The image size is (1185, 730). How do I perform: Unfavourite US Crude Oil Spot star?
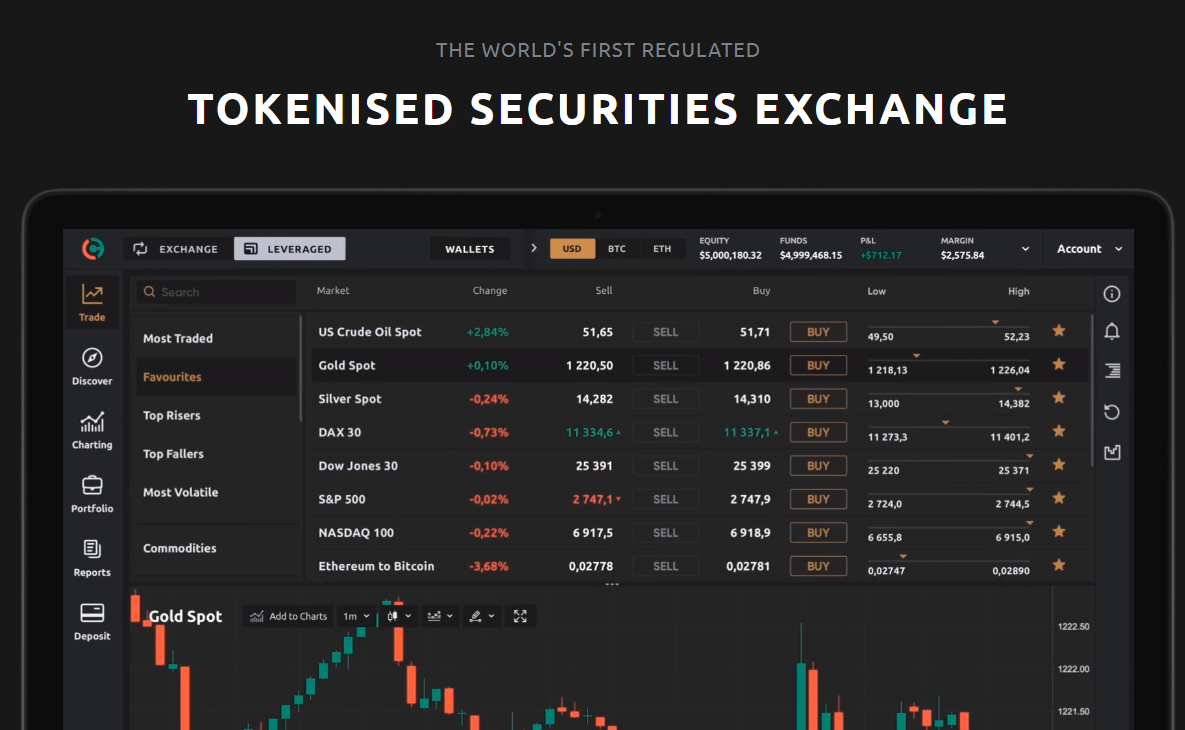[x=1059, y=331]
